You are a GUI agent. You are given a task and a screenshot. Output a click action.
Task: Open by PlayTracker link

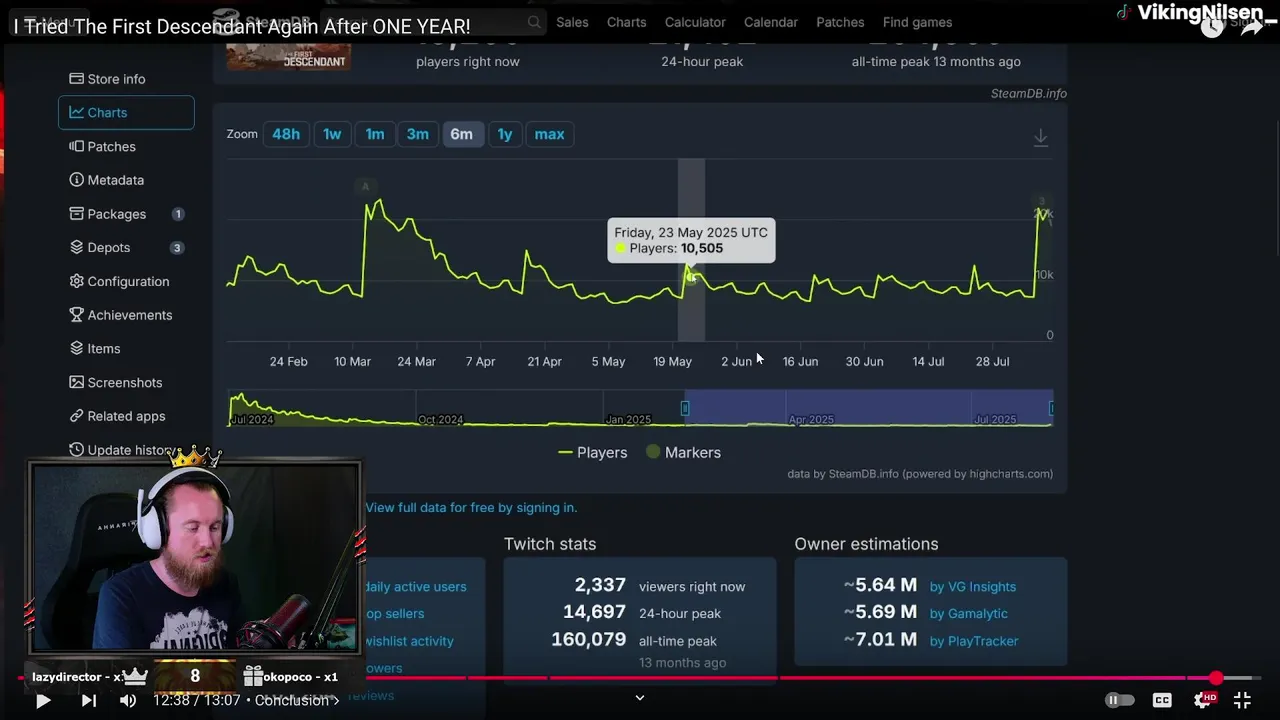tap(974, 641)
